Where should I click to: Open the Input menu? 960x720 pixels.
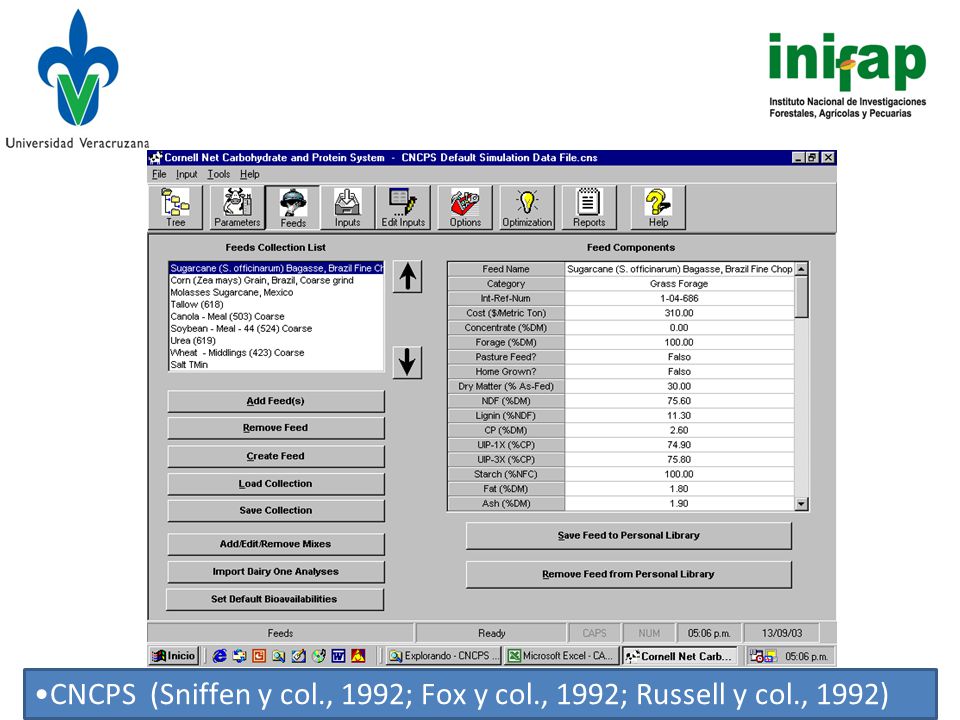(x=187, y=174)
